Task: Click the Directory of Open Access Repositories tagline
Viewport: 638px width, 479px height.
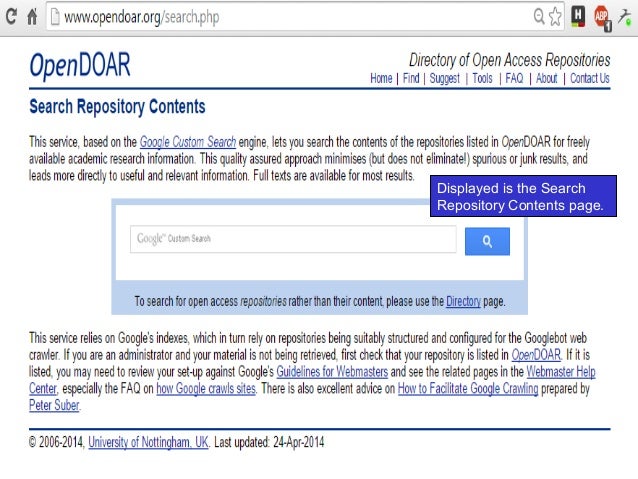Action: 509,60
